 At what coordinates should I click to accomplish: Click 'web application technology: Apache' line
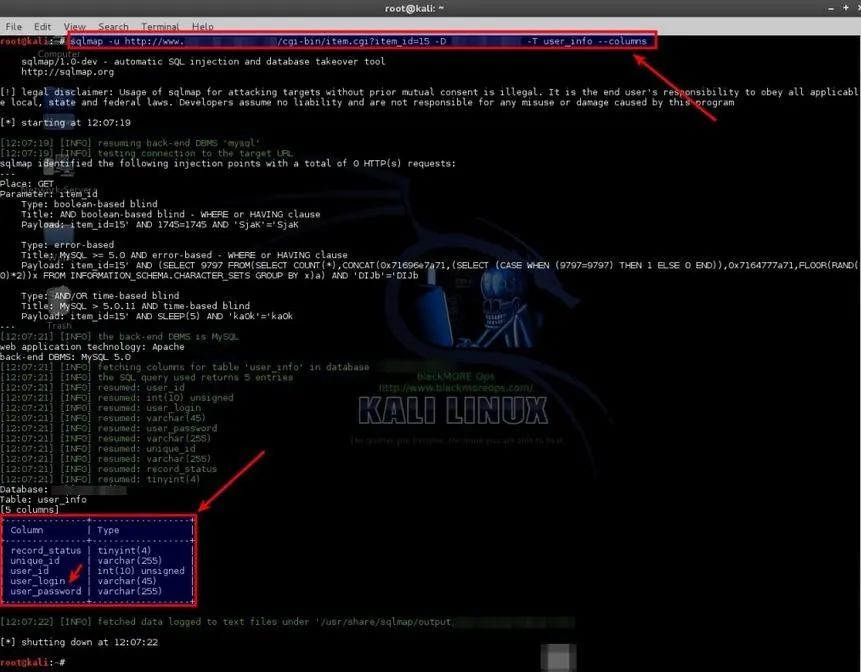coord(92,347)
